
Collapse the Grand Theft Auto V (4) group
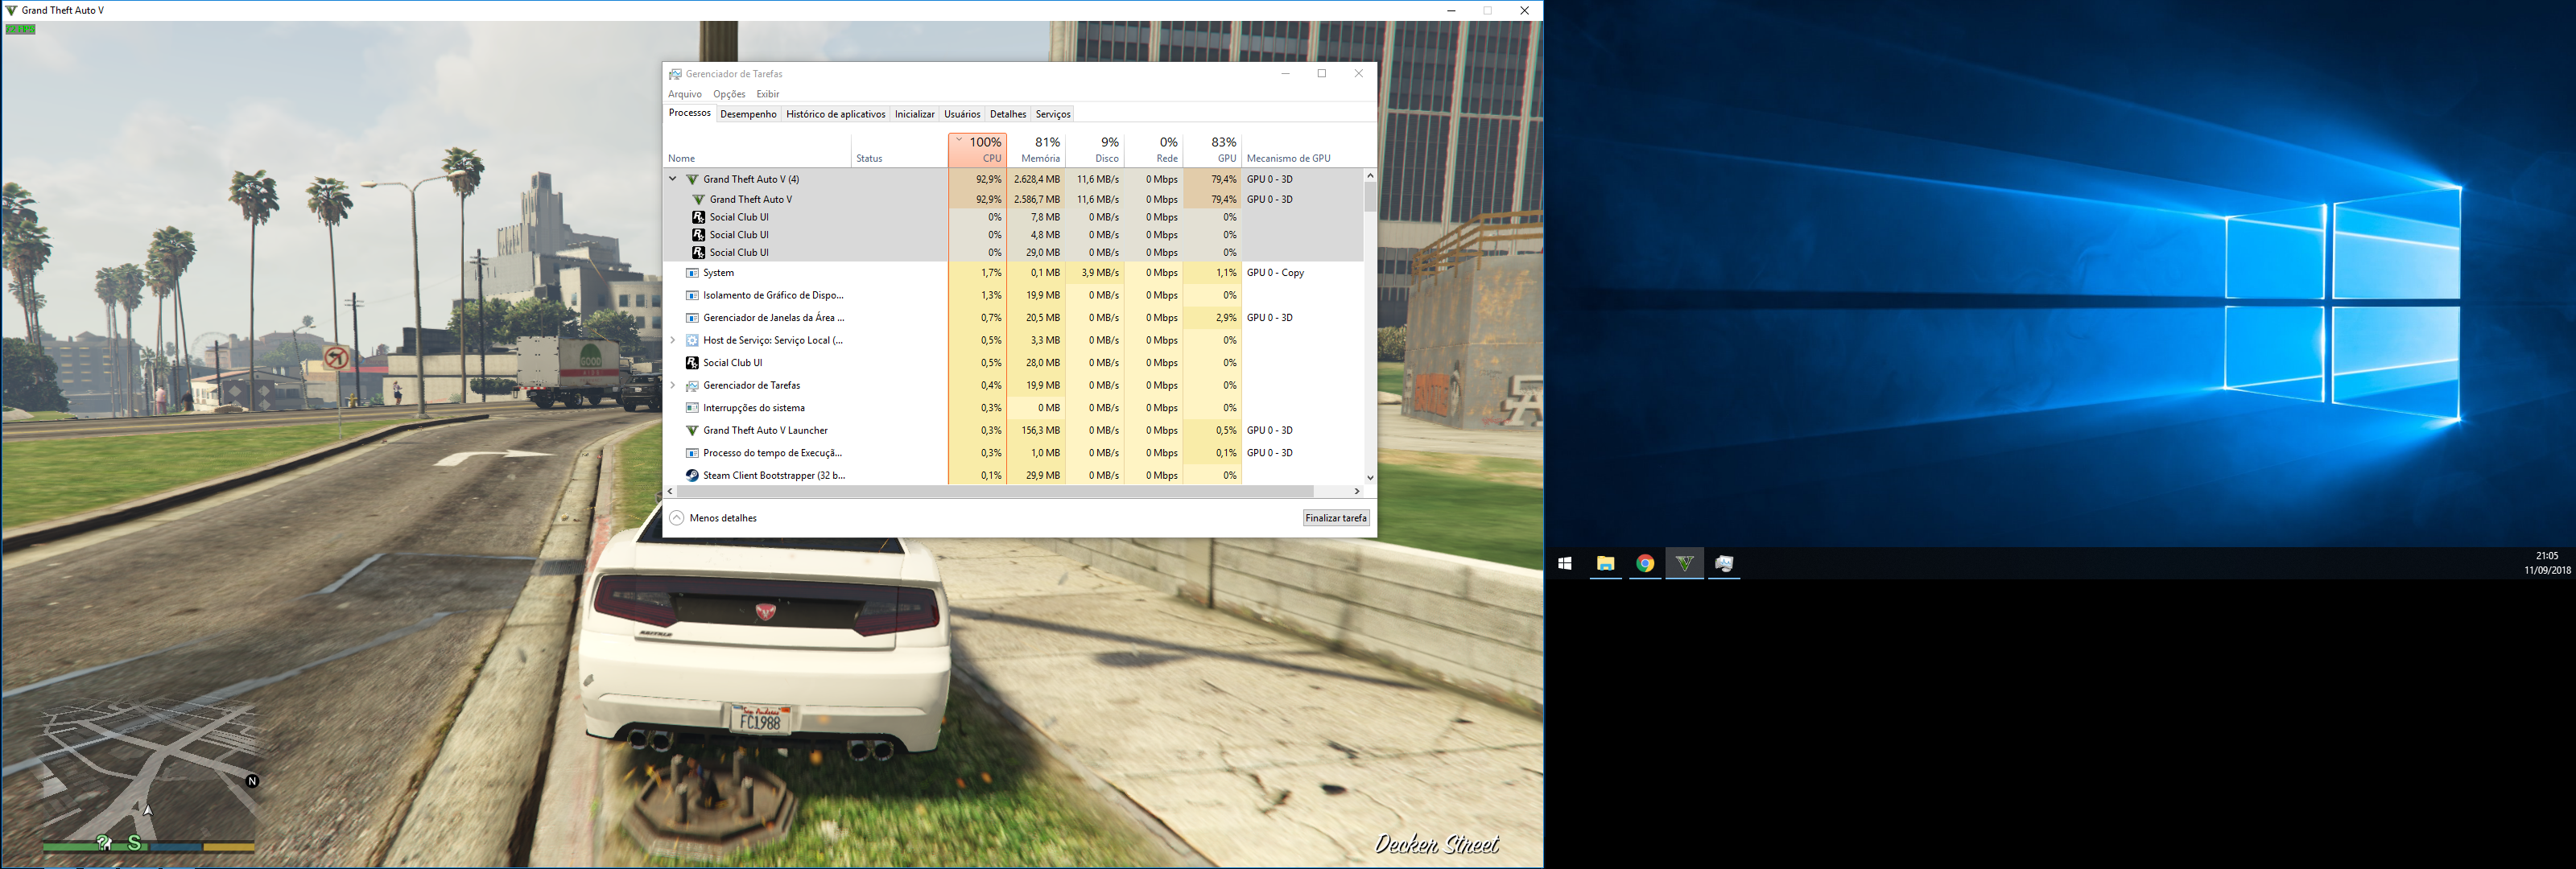(673, 179)
